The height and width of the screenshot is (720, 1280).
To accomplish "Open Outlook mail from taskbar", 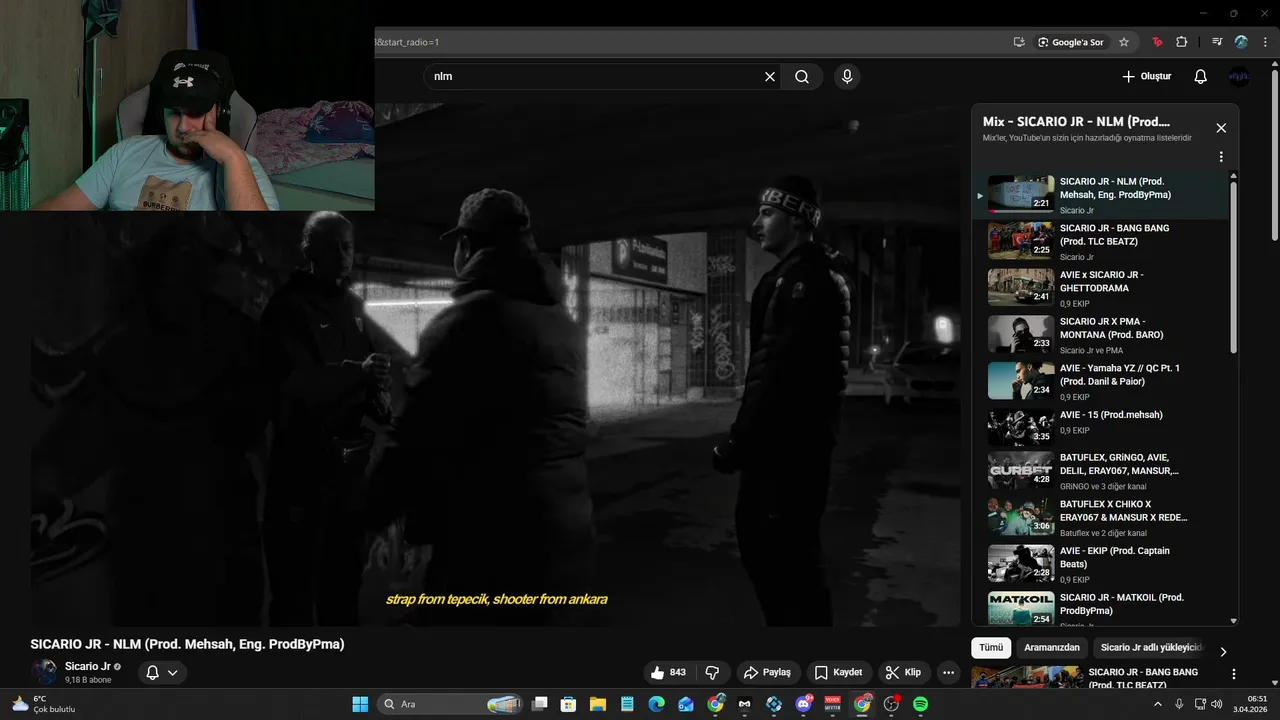I will 686,704.
